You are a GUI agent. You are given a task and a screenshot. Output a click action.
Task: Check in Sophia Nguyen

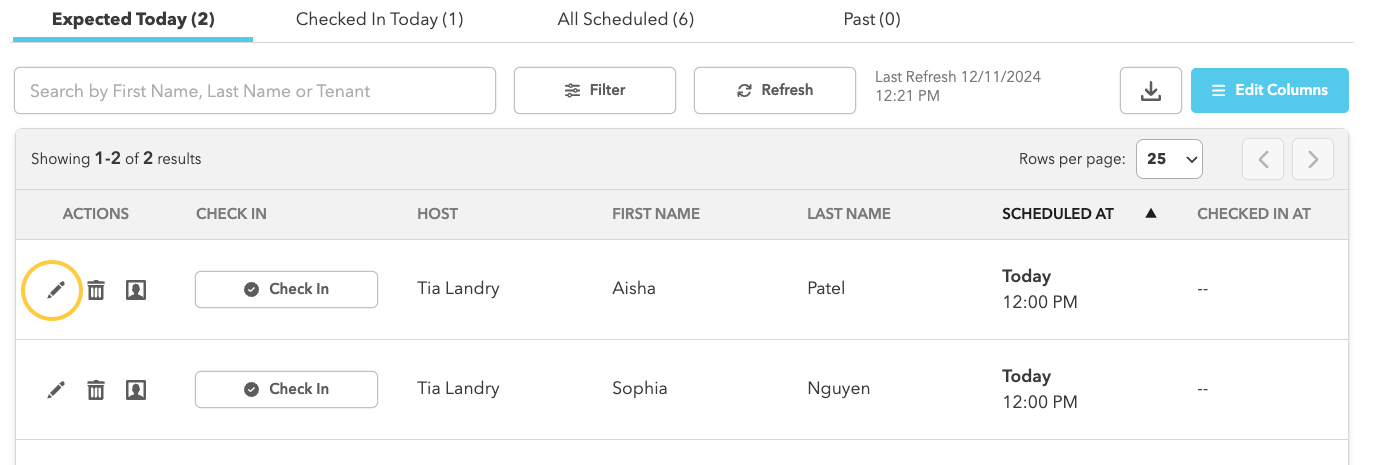pos(286,389)
